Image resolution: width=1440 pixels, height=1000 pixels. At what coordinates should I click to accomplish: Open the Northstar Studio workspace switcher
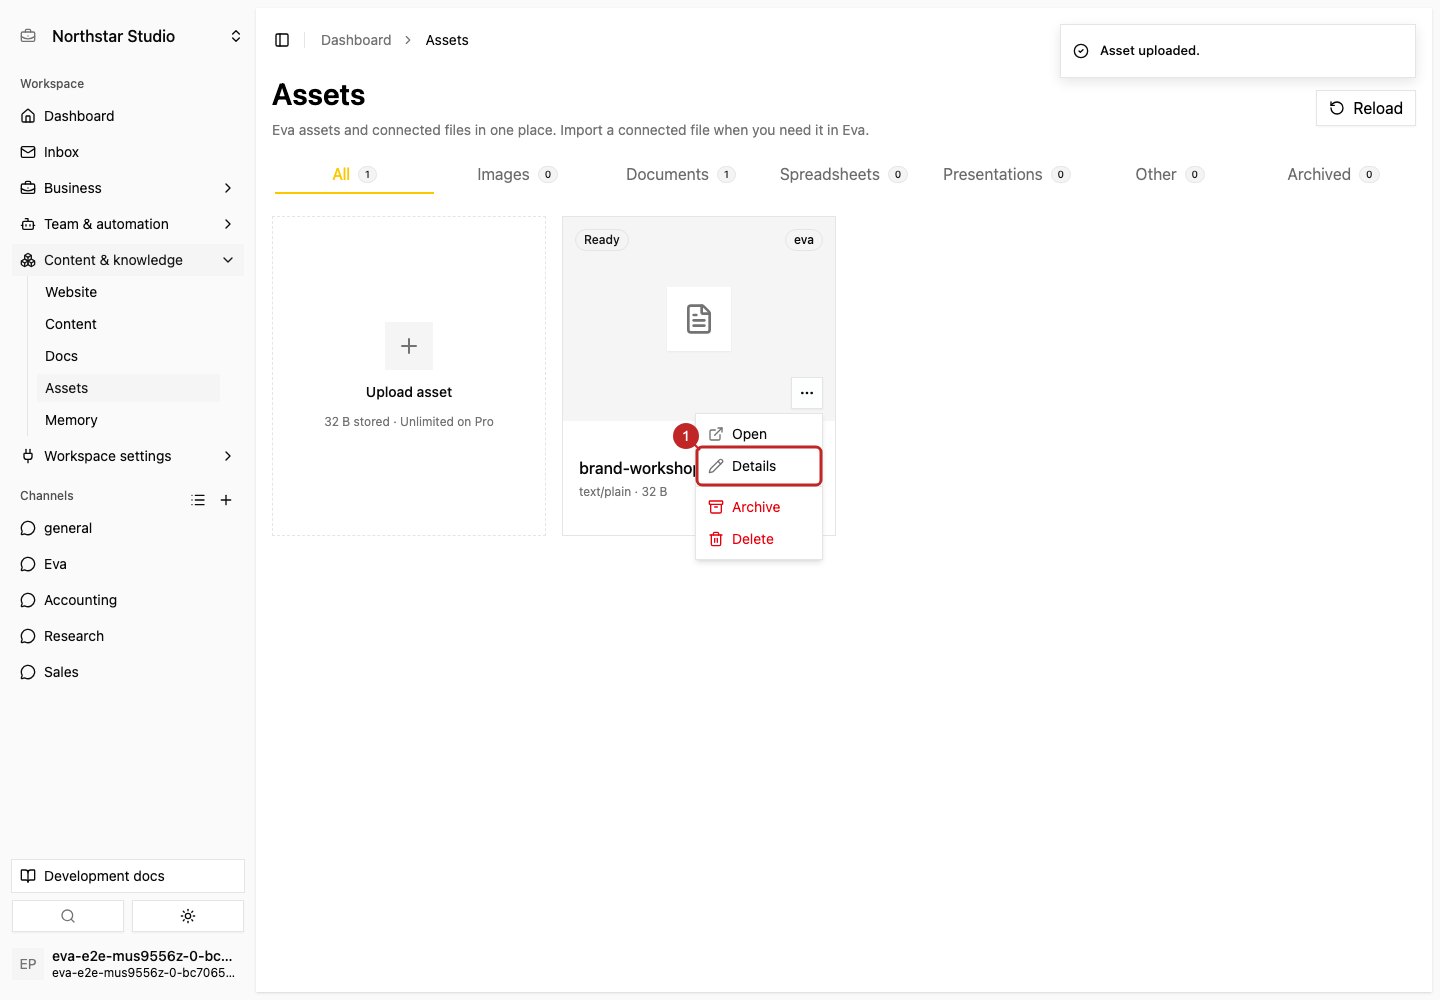(x=128, y=36)
